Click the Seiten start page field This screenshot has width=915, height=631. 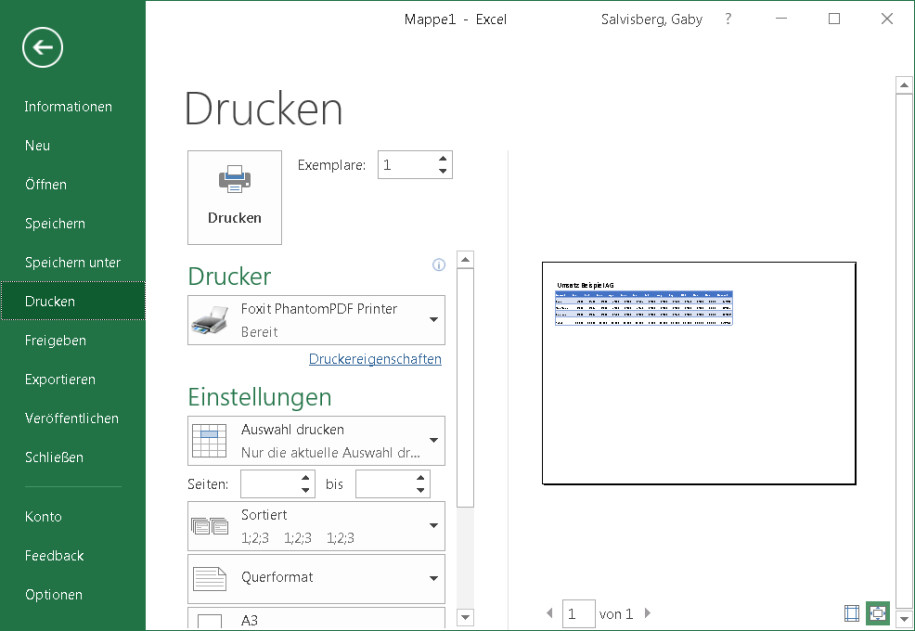pos(268,484)
